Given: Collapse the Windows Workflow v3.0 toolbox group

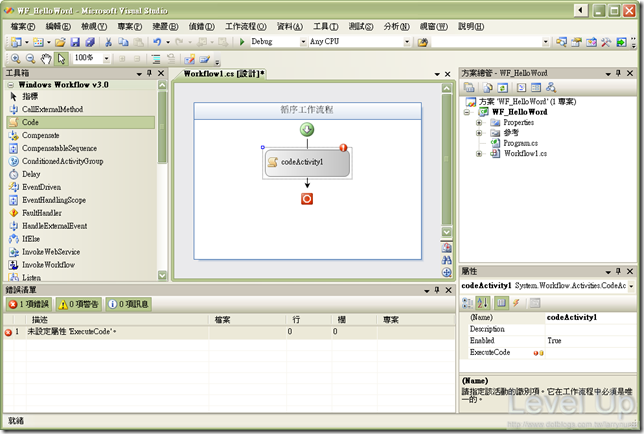Looking at the screenshot, I should pos(11,85).
